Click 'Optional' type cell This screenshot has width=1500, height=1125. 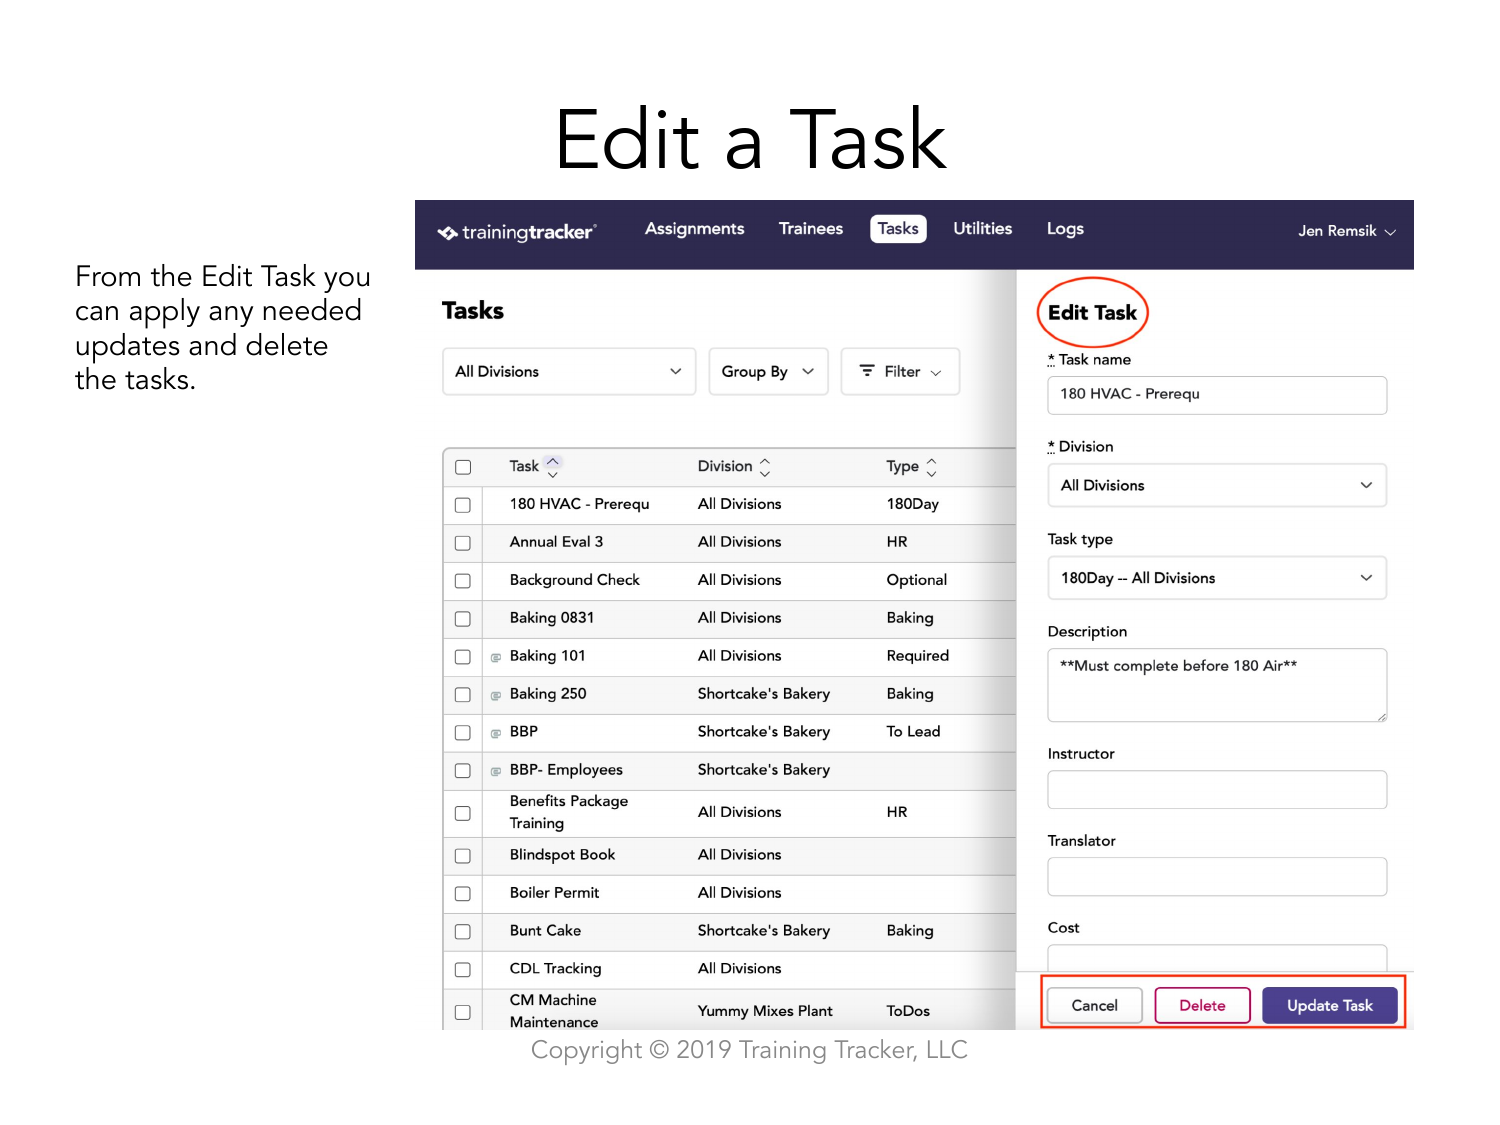coord(916,580)
